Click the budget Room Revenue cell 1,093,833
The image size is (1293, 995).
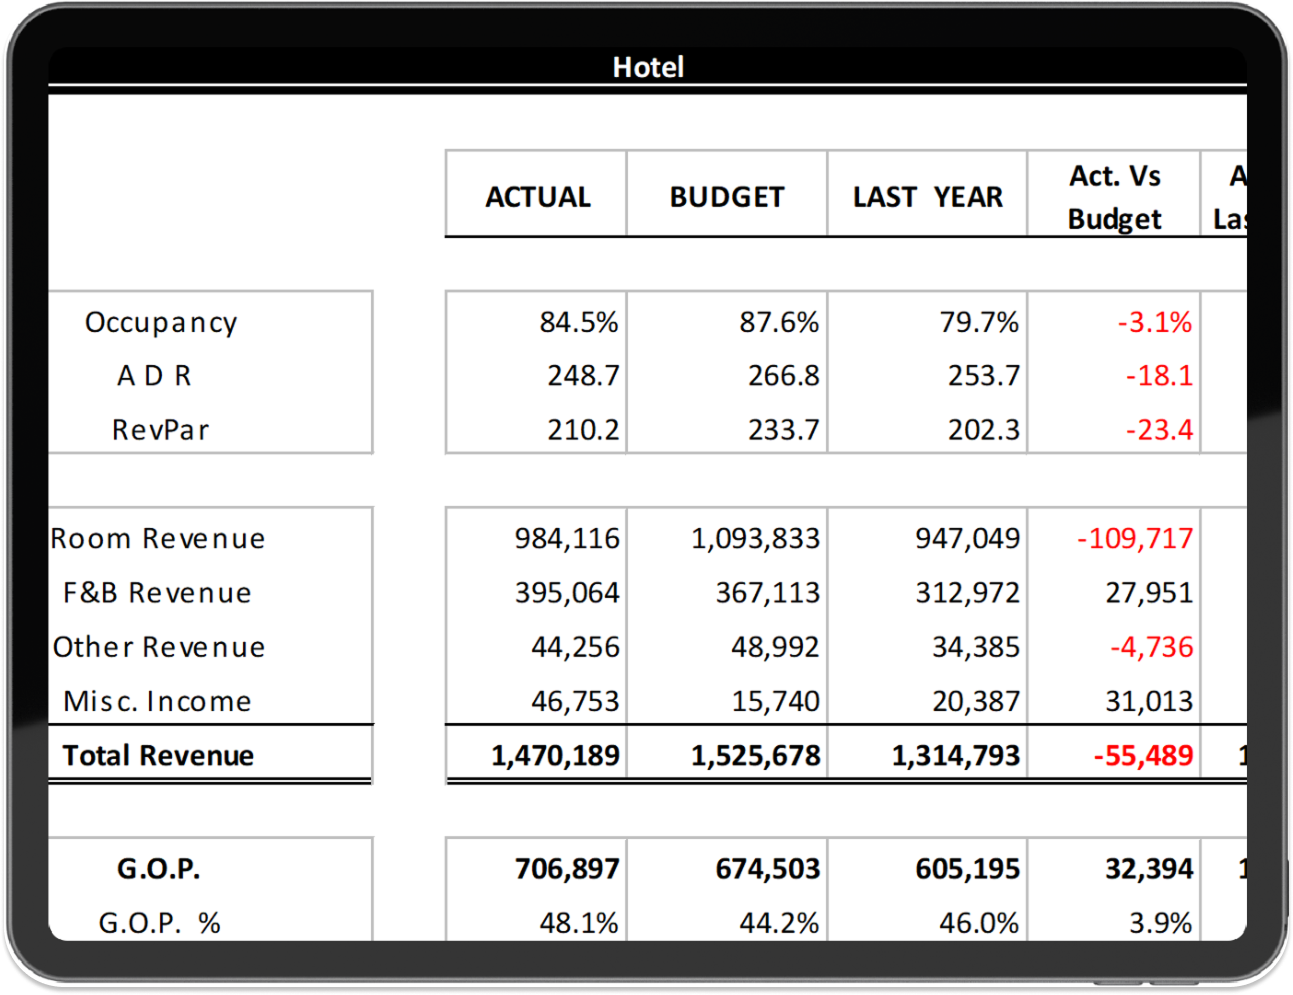pyautogui.click(x=755, y=539)
